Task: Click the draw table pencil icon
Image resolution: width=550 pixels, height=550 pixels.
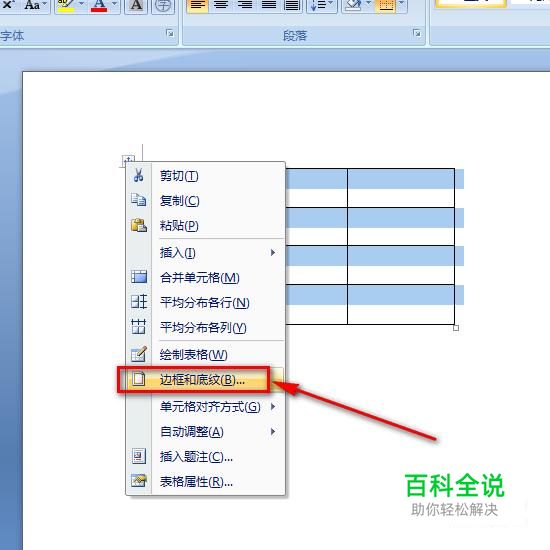Action: click(139, 354)
